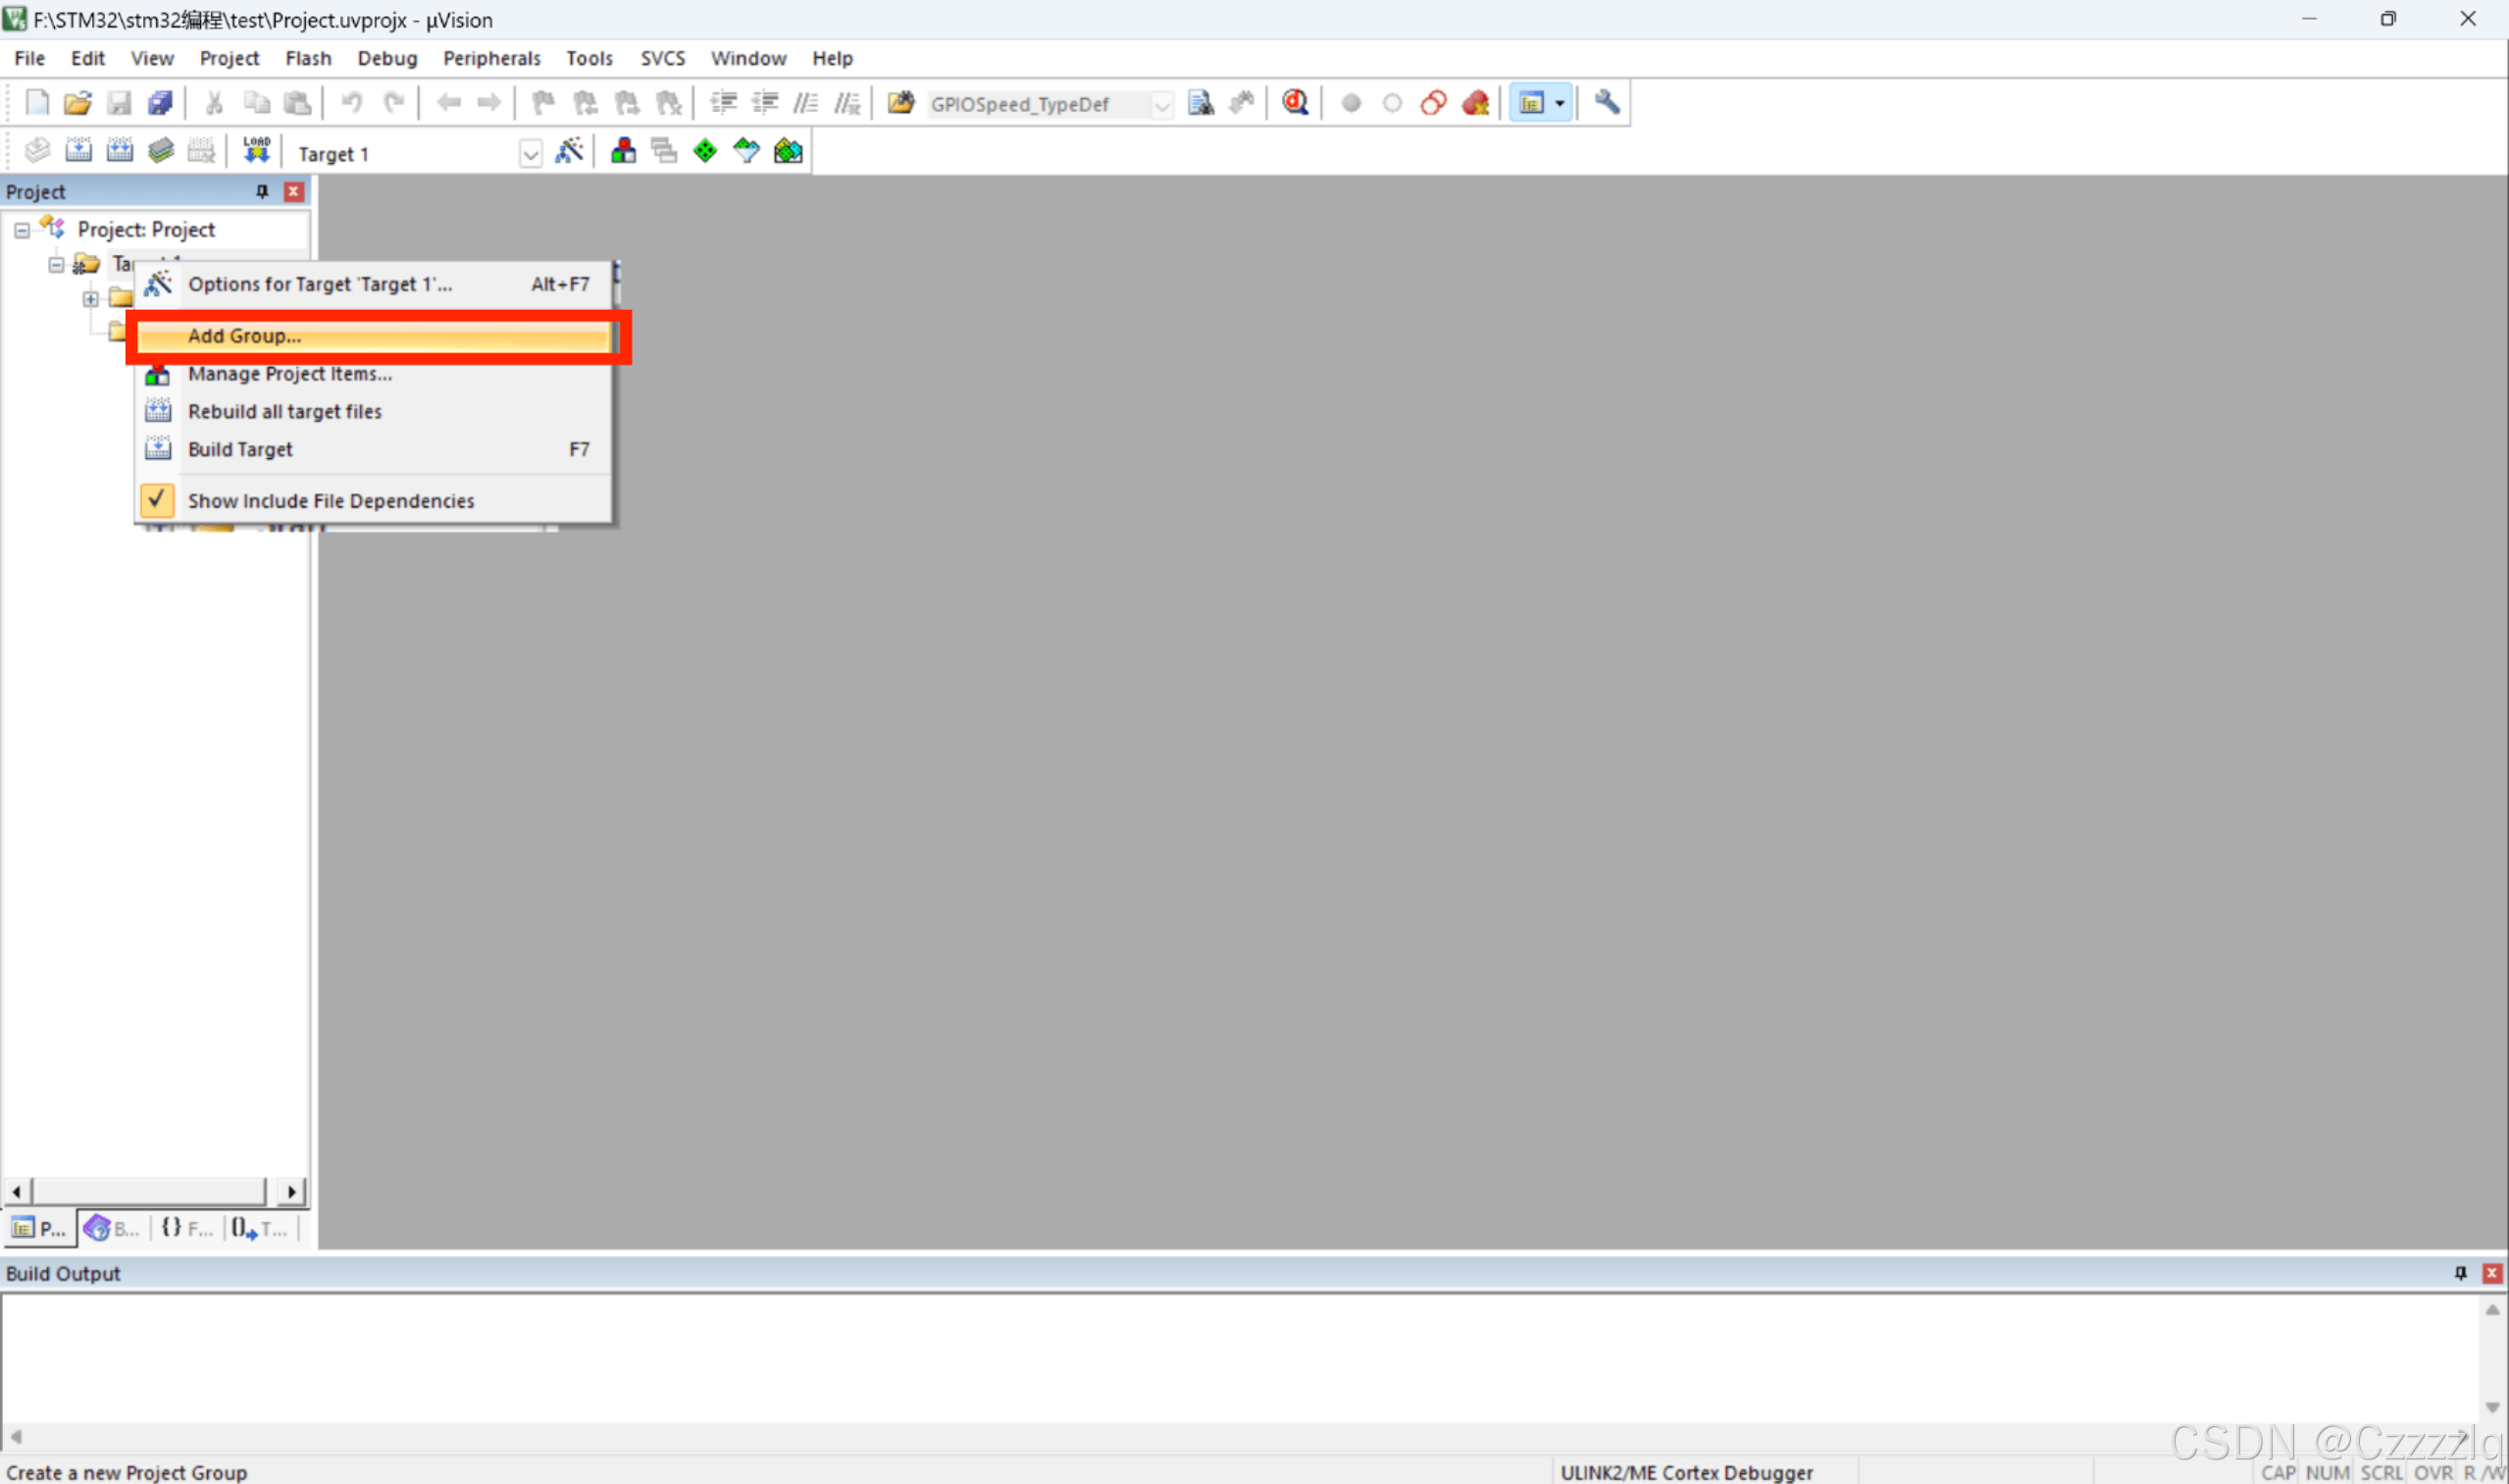This screenshot has width=2509, height=1484.
Task: Start debug session with magnifier icon
Action: [1295, 102]
